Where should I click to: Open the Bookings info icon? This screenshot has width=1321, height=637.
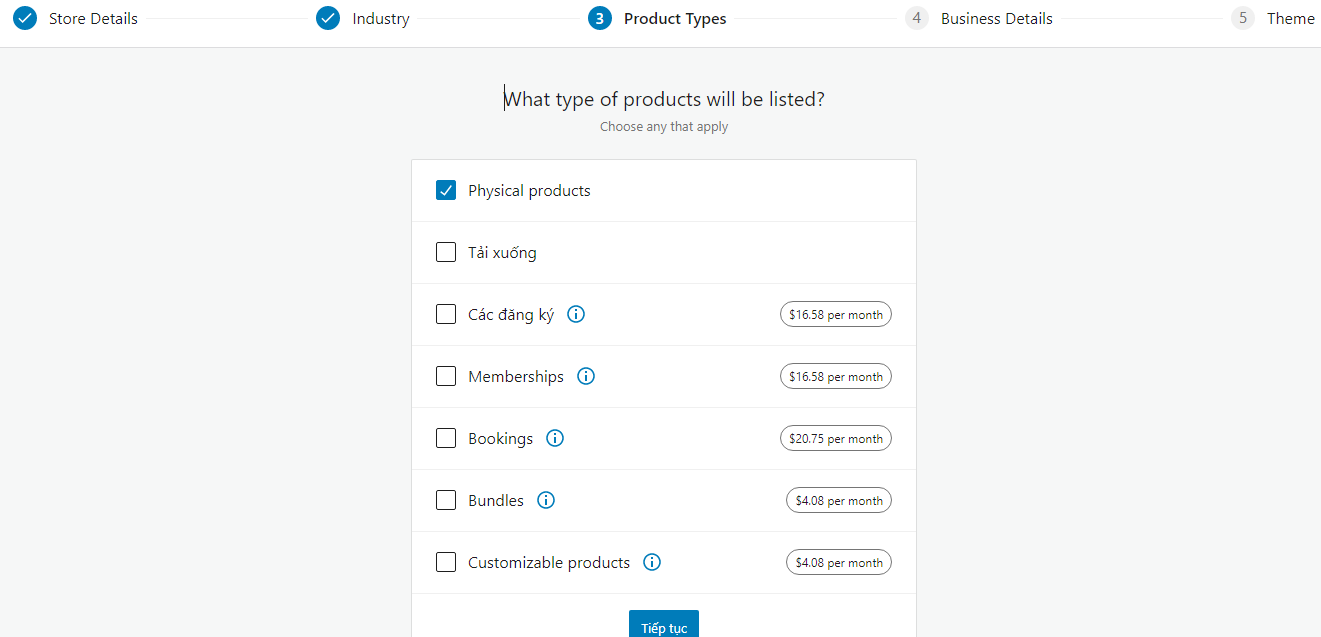[555, 438]
